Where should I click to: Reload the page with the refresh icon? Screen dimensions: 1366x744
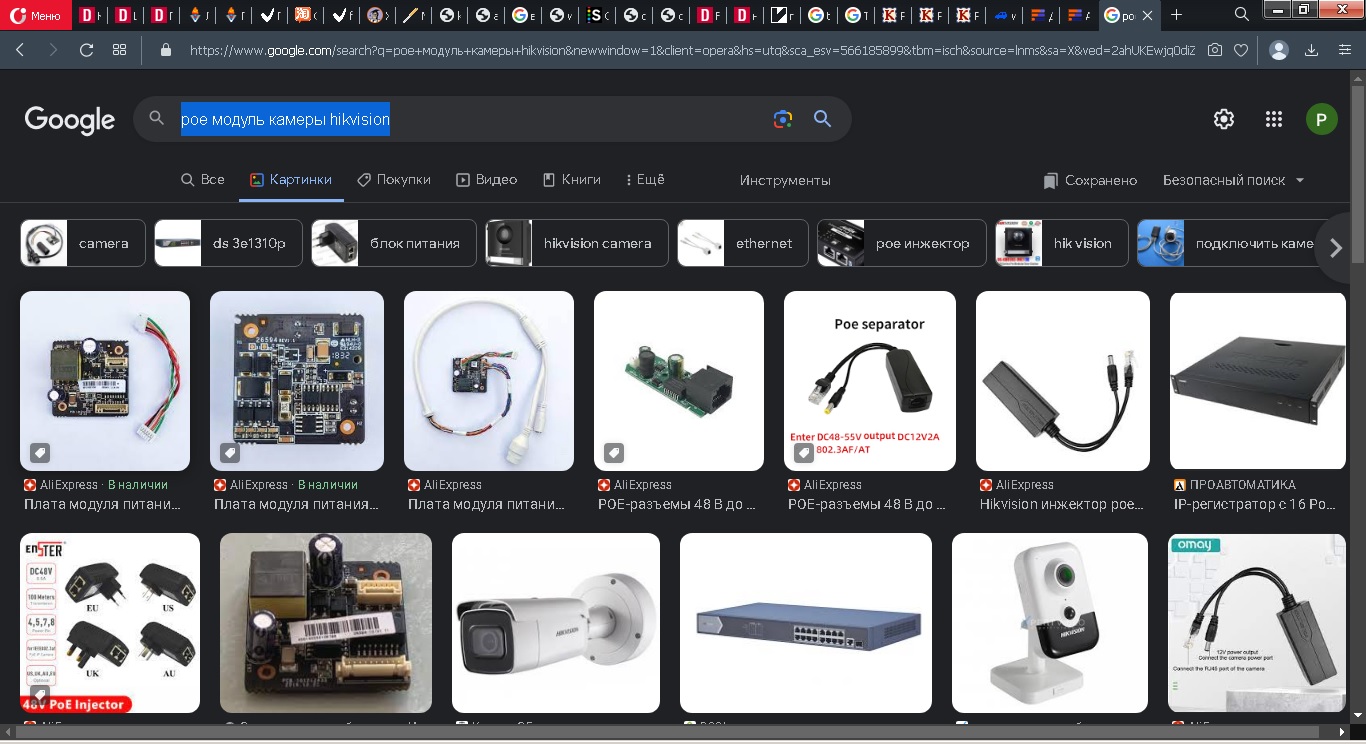click(x=87, y=50)
